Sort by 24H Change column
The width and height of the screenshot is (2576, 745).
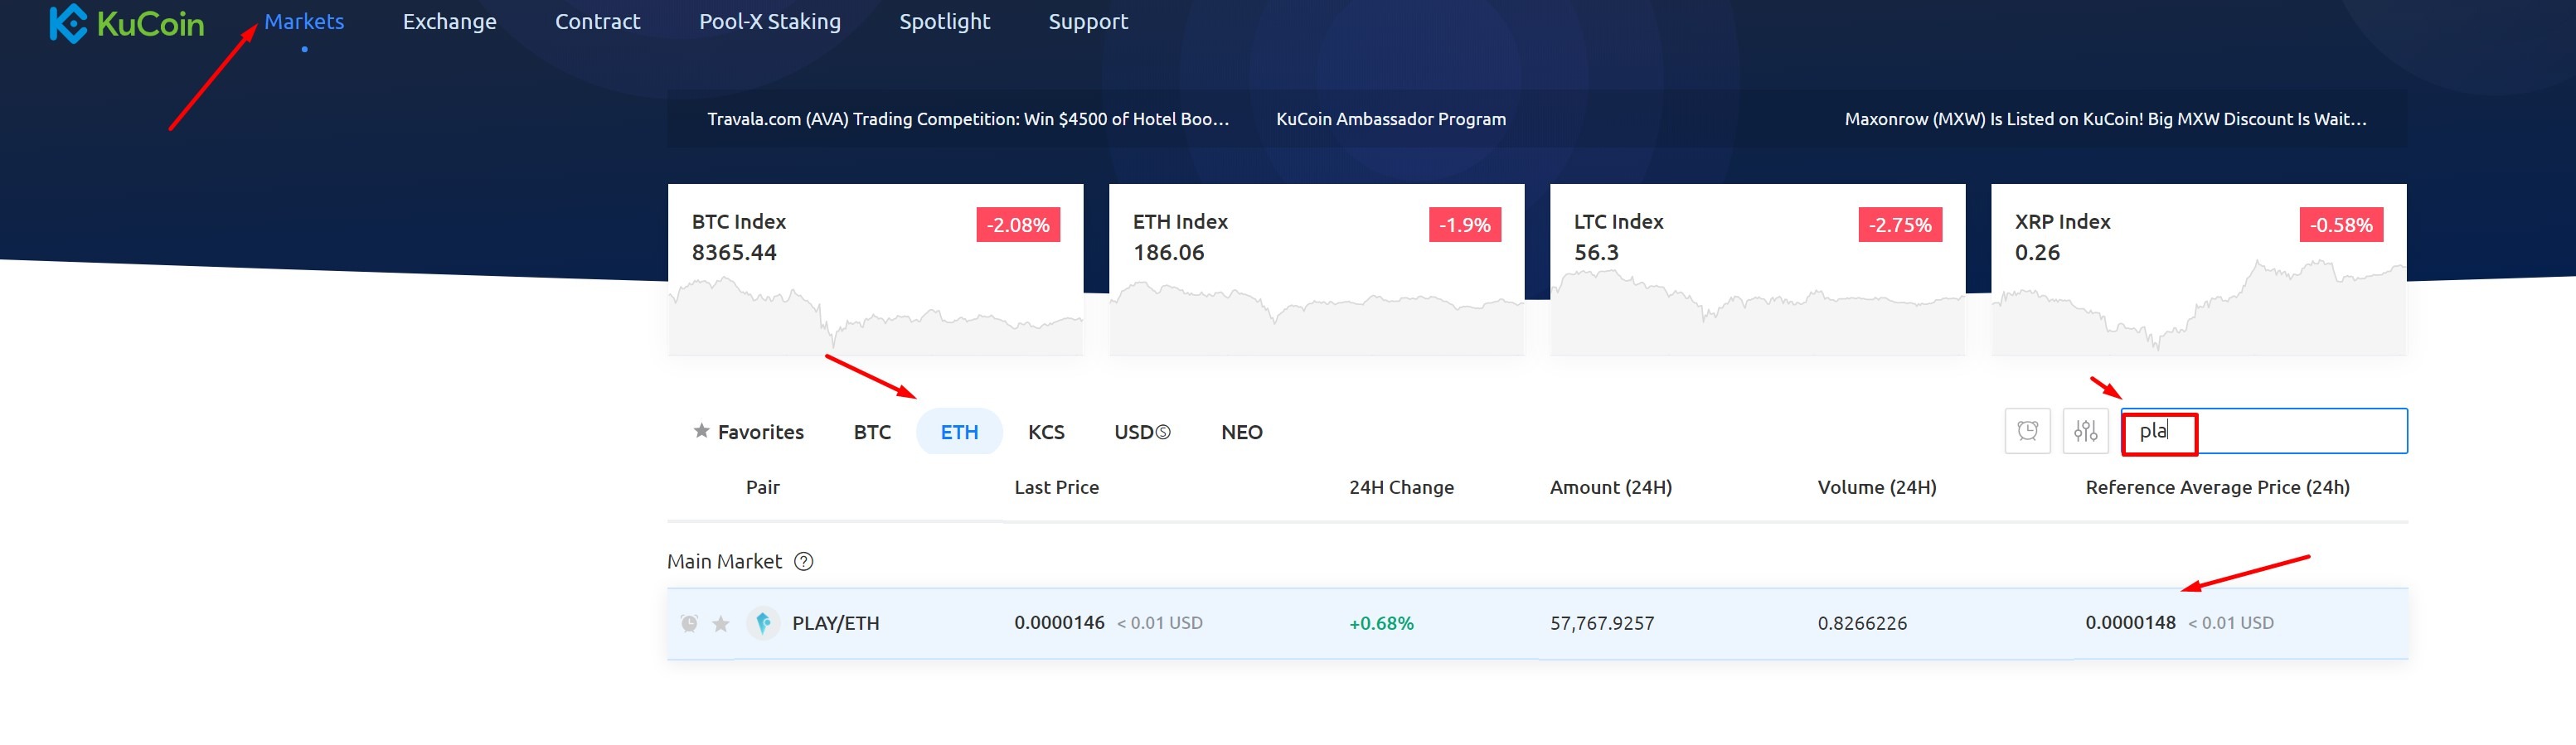(1401, 487)
